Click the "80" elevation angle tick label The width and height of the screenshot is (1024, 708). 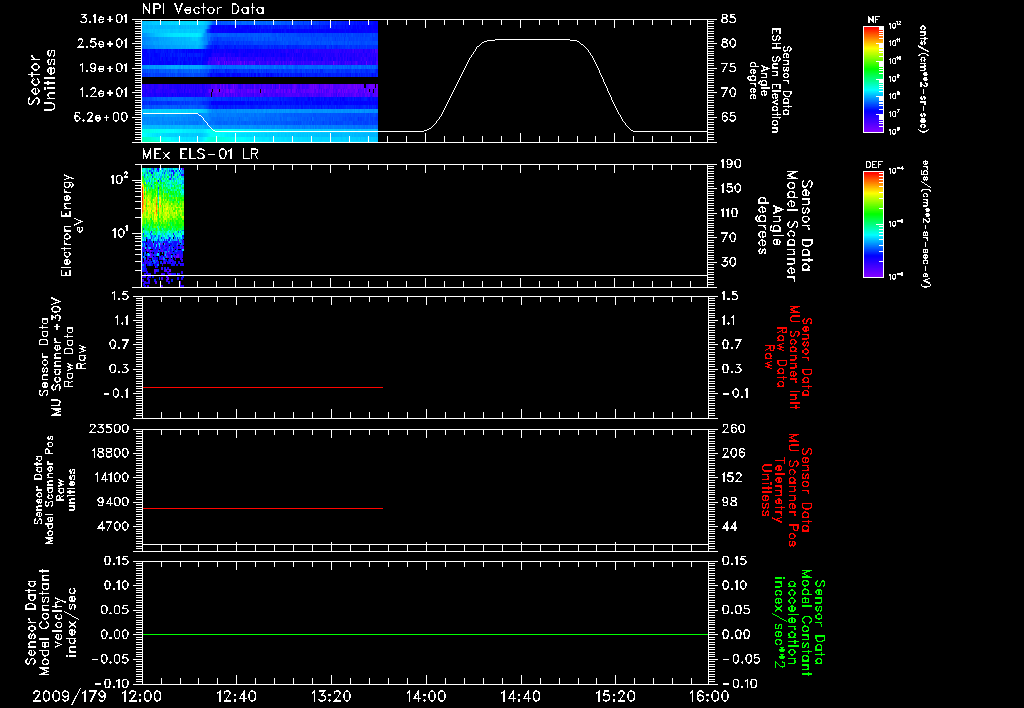[x=729, y=43]
